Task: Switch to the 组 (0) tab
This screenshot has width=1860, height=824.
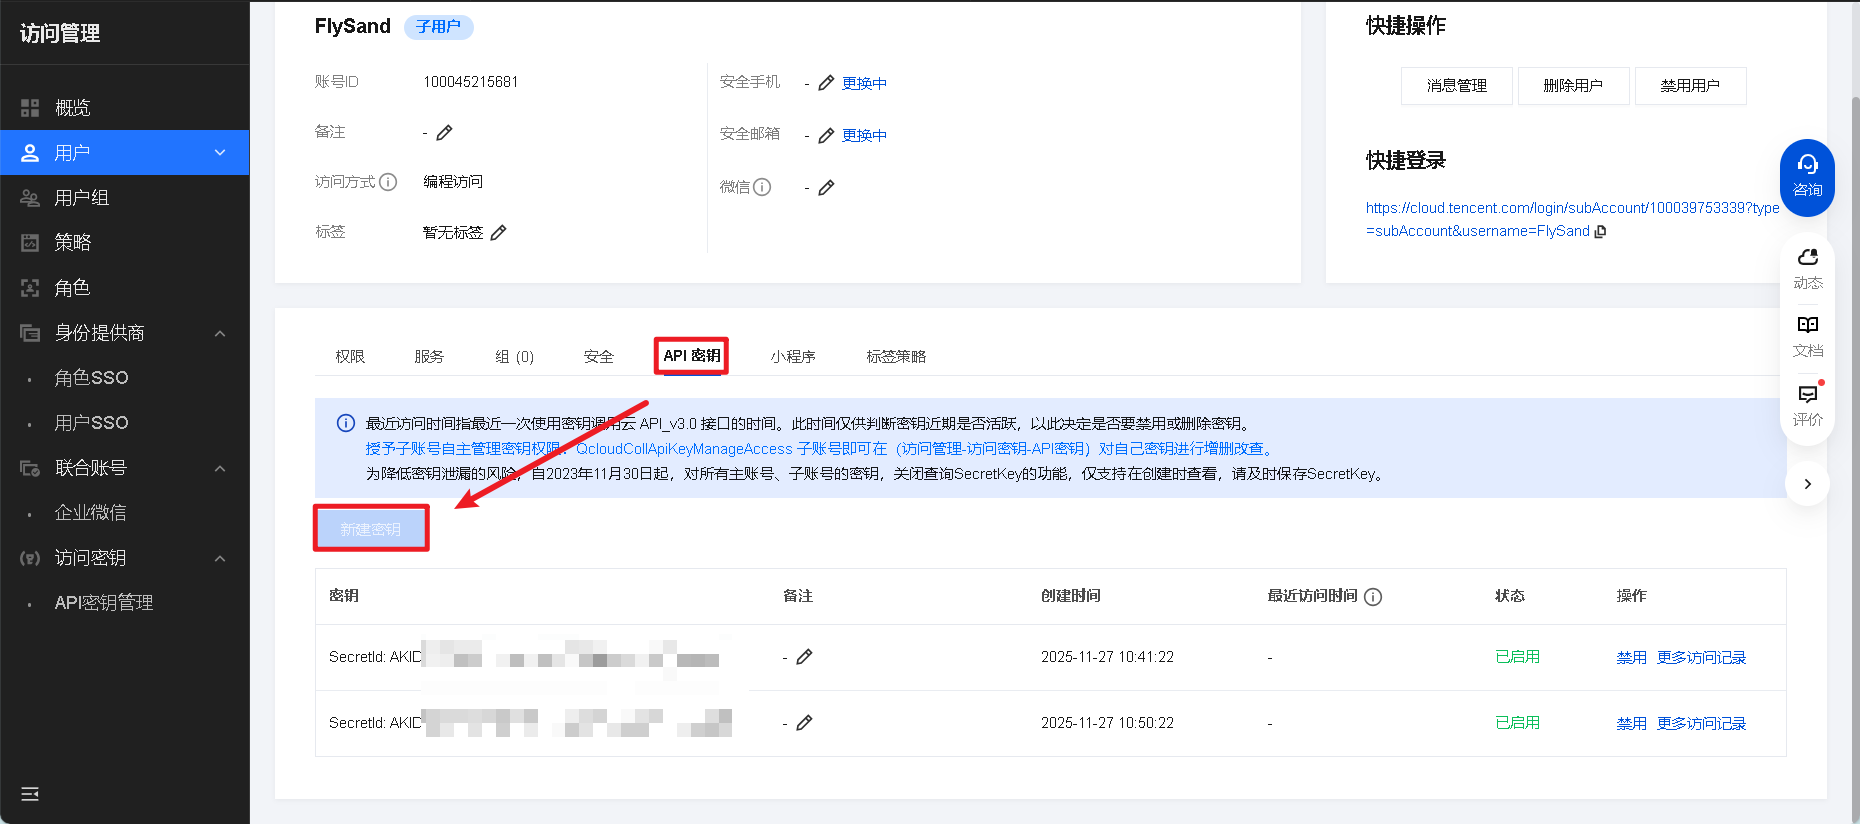Action: pyautogui.click(x=514, y=357)
